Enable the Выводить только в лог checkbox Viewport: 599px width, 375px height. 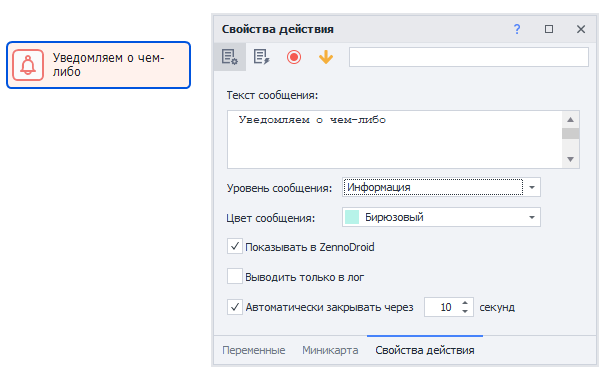[x=235, y=276]
